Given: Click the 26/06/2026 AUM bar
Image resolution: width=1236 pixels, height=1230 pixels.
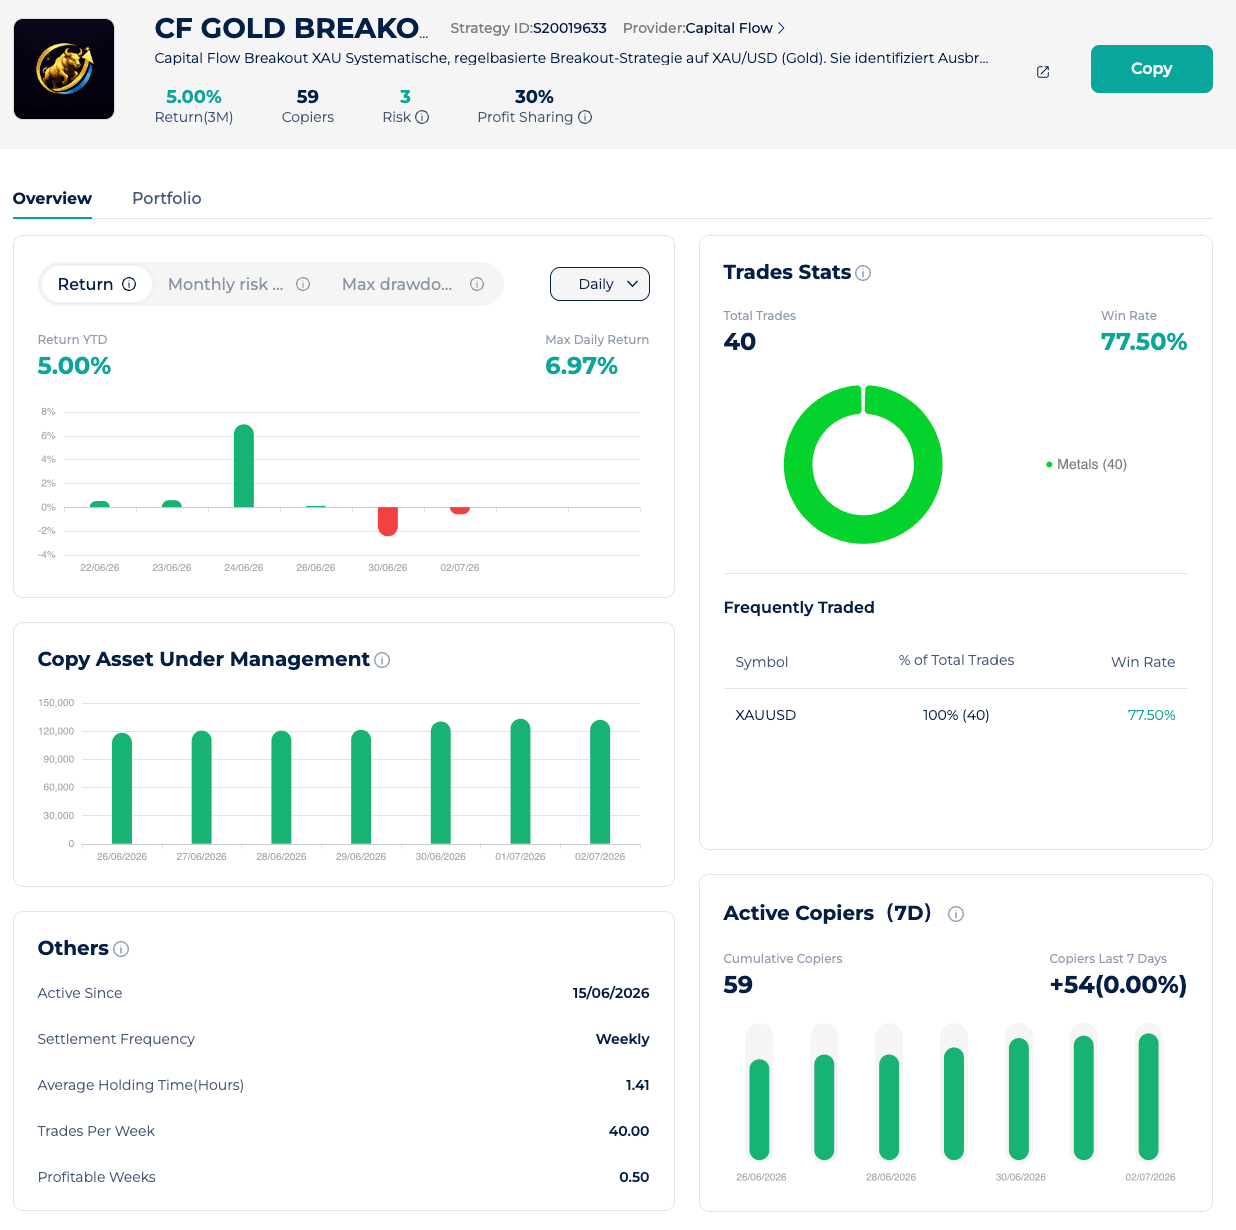Looking at the screenshot, I should point(122,789).
